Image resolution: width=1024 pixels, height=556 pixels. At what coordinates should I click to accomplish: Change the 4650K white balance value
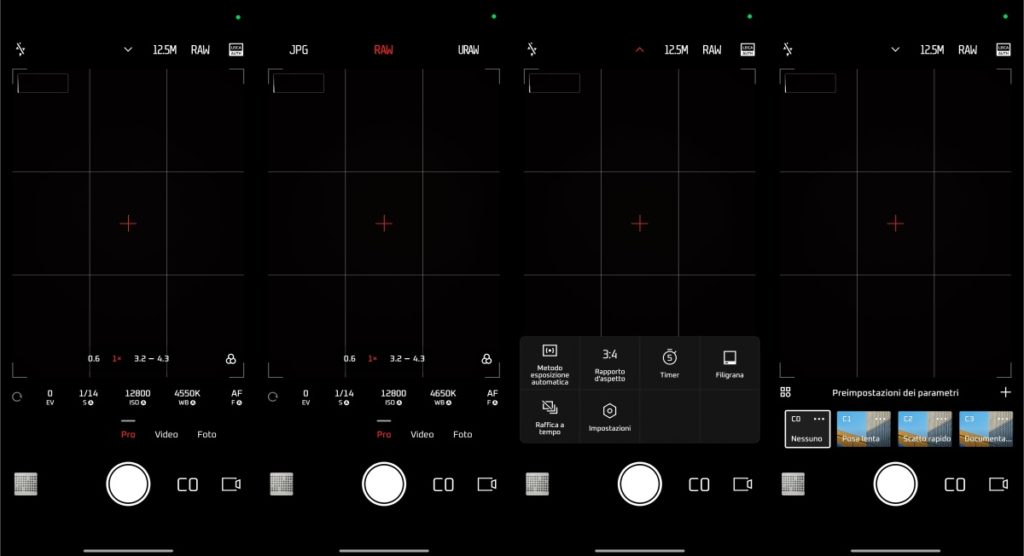[443, 397]
